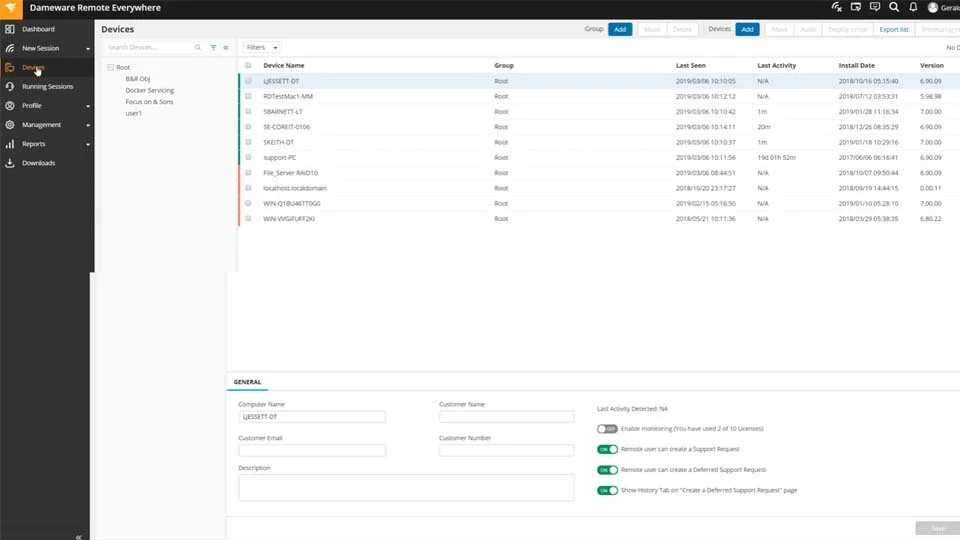Image resolution: width=960 pixels, height=540 pixels.
Task: Click the magnifier icon in Search Devices box
Action: click(x=197, y=47)
